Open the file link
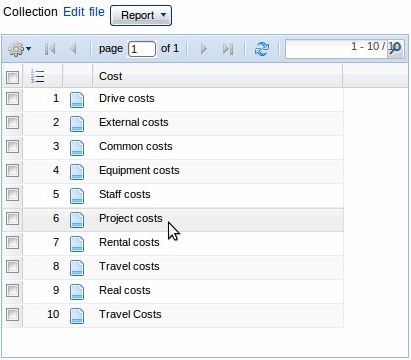 pyautogui.click(x=97, y=12)
